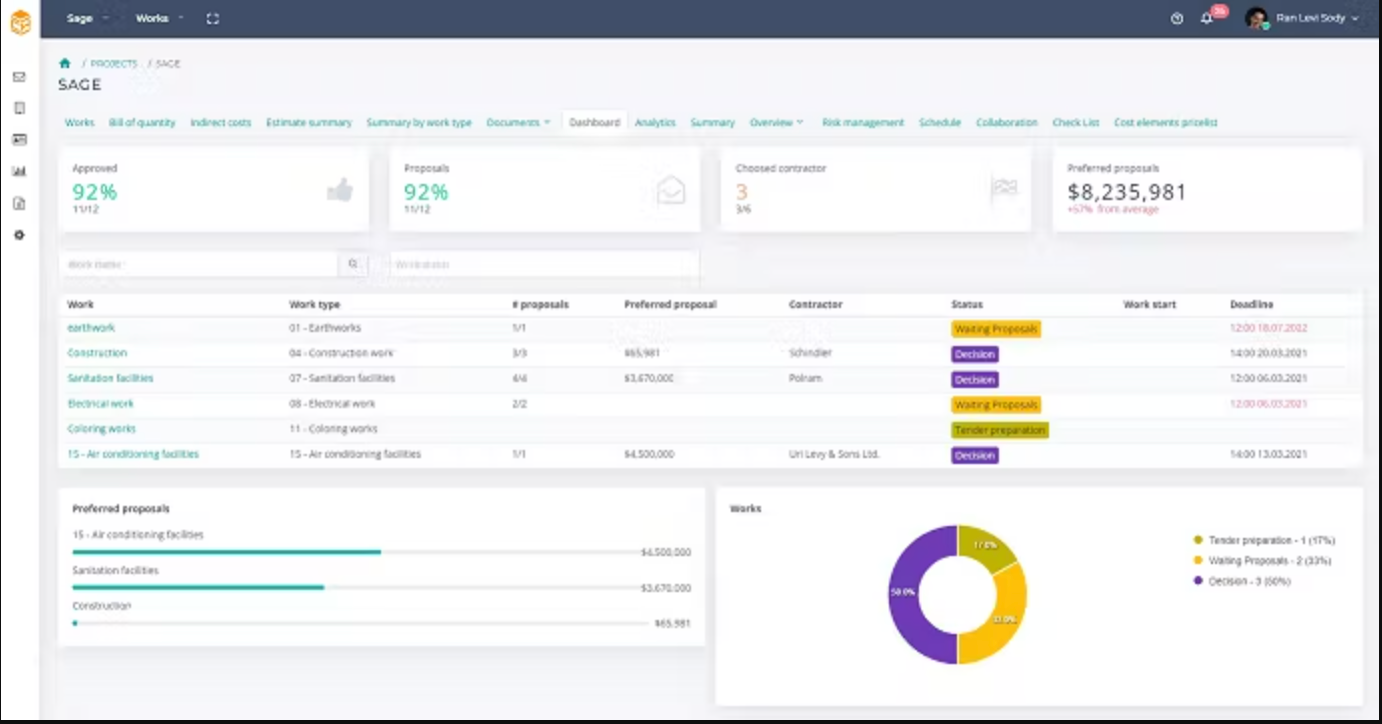Open the Works dropdown in top bar
The width and height of the screenshot is (1382, 724).
coord(160,18)
